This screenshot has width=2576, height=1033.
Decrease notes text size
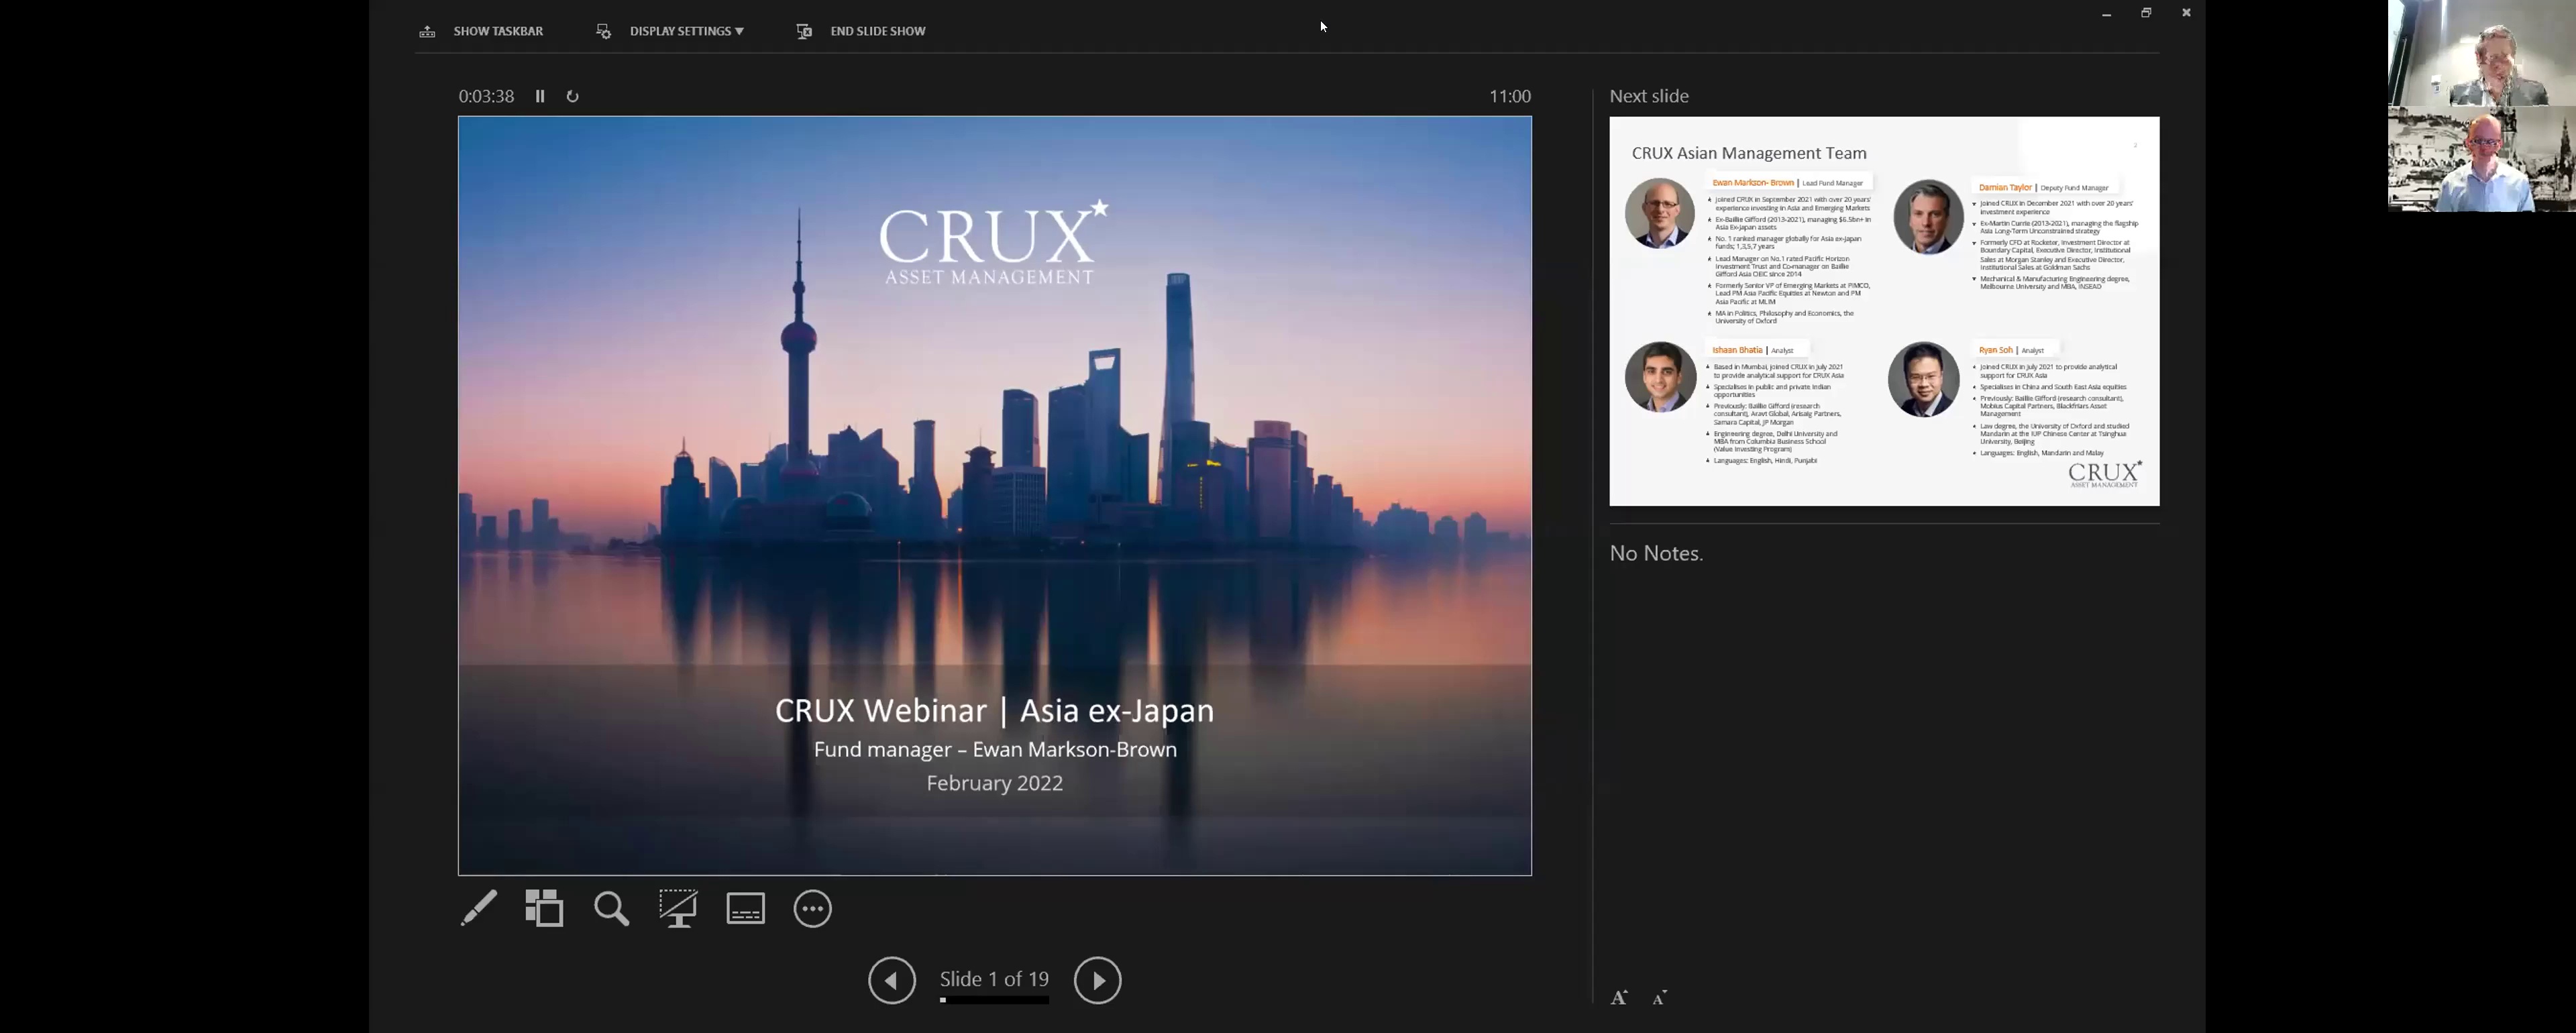click(1660, 998)
